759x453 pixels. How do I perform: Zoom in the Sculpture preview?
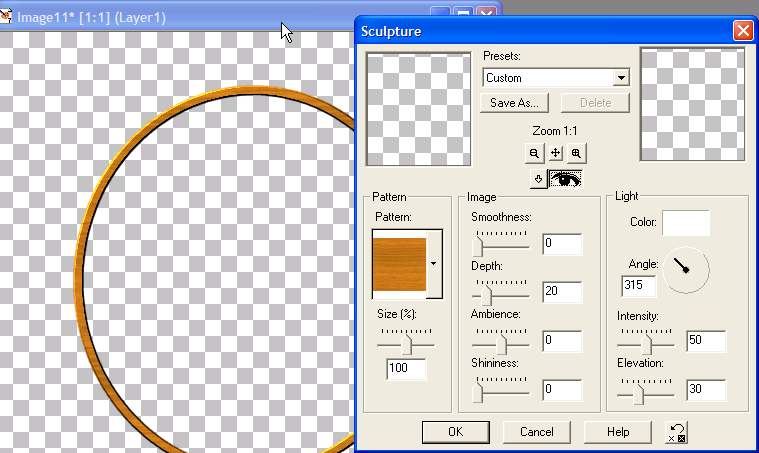(576, 153)
